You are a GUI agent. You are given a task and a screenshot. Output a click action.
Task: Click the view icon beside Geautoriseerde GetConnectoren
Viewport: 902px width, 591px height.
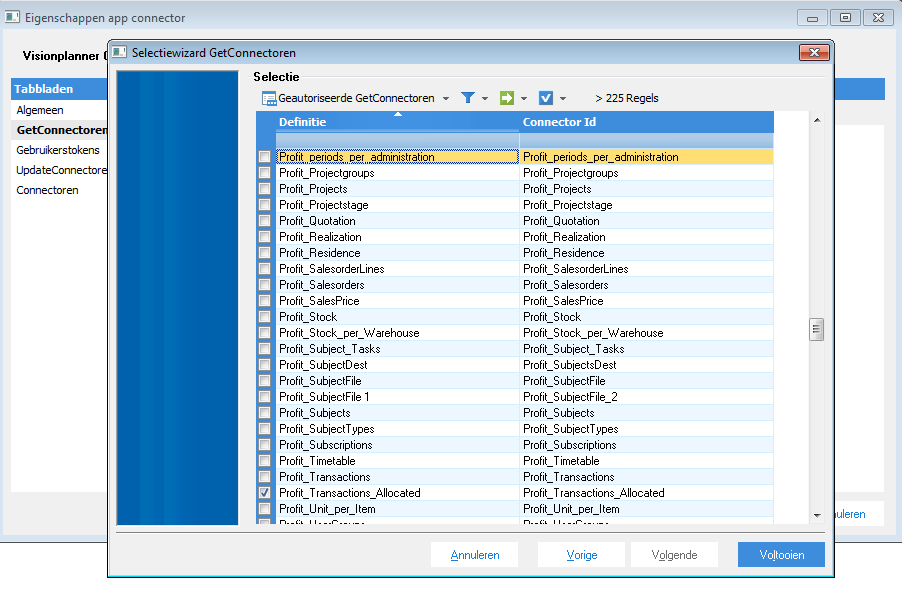269,98
